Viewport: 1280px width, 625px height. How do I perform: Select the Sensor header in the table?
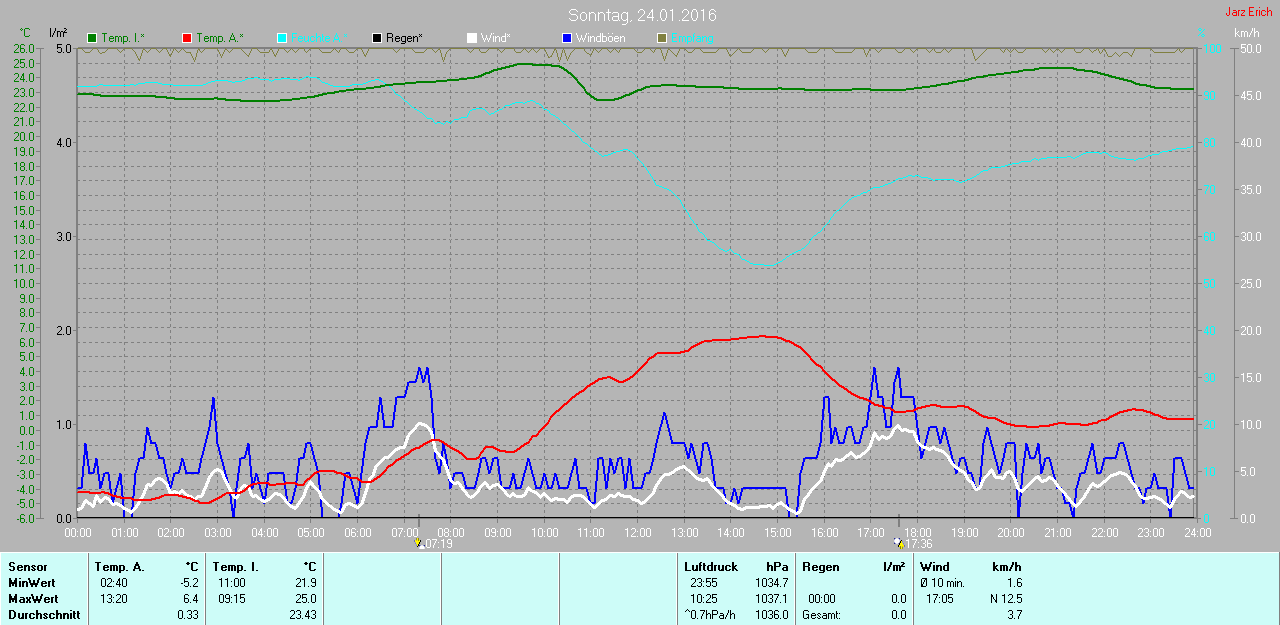point(27,567)
